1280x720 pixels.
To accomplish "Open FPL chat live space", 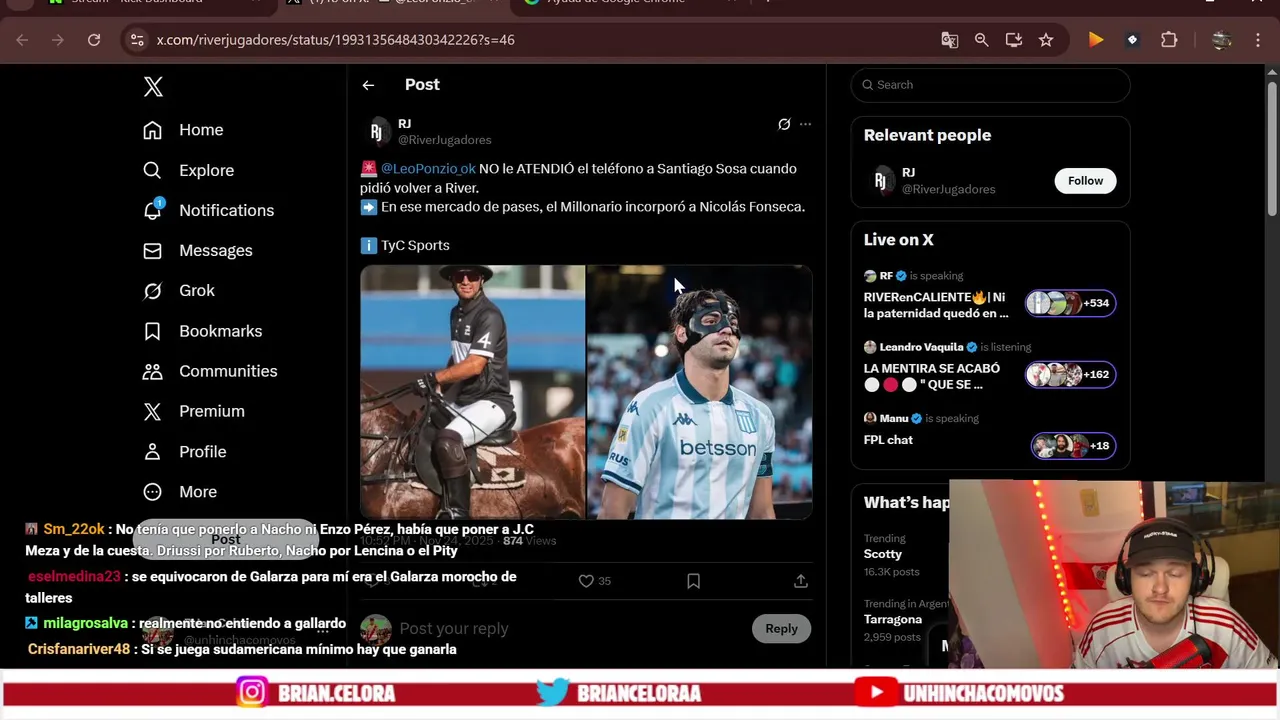I will click(x=888, y=440).
